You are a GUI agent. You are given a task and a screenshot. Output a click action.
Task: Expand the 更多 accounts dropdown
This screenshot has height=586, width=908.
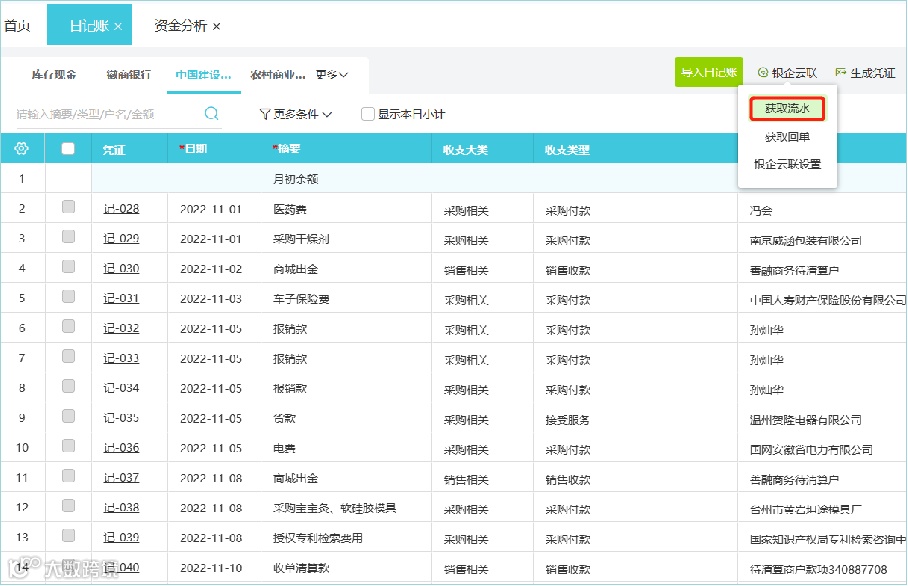pyautogui.click(x=332, y=75)
